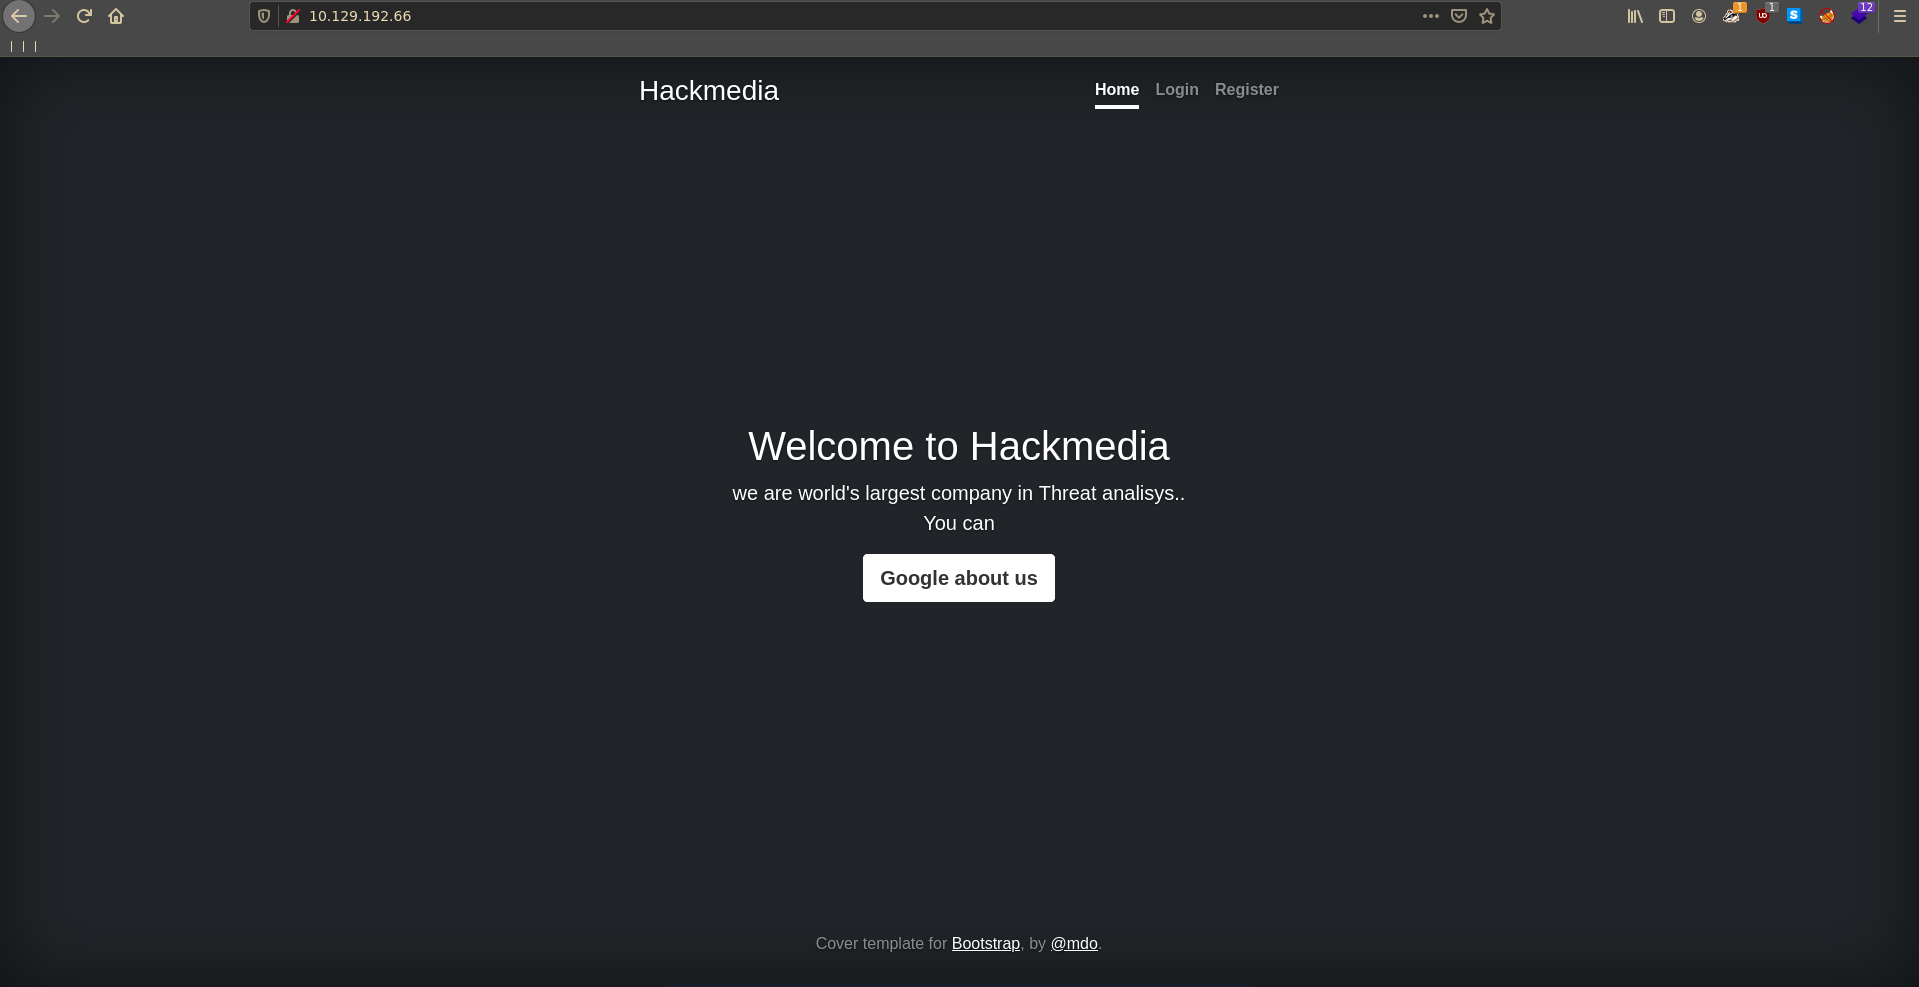Follow the Bootstrap footer link
Screen dimensions: 1919x987
(x=985, y=943)
